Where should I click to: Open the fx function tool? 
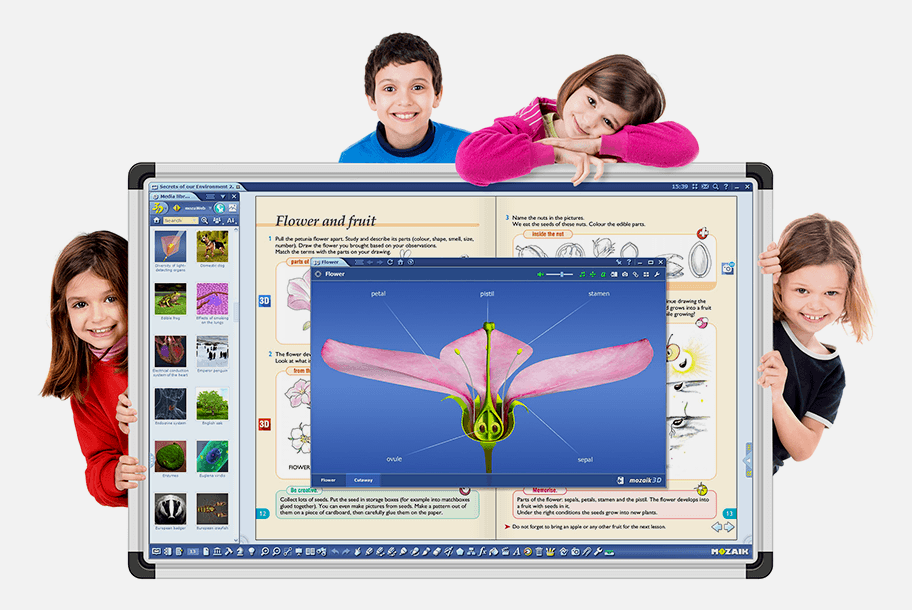click(x=482, y=551)
